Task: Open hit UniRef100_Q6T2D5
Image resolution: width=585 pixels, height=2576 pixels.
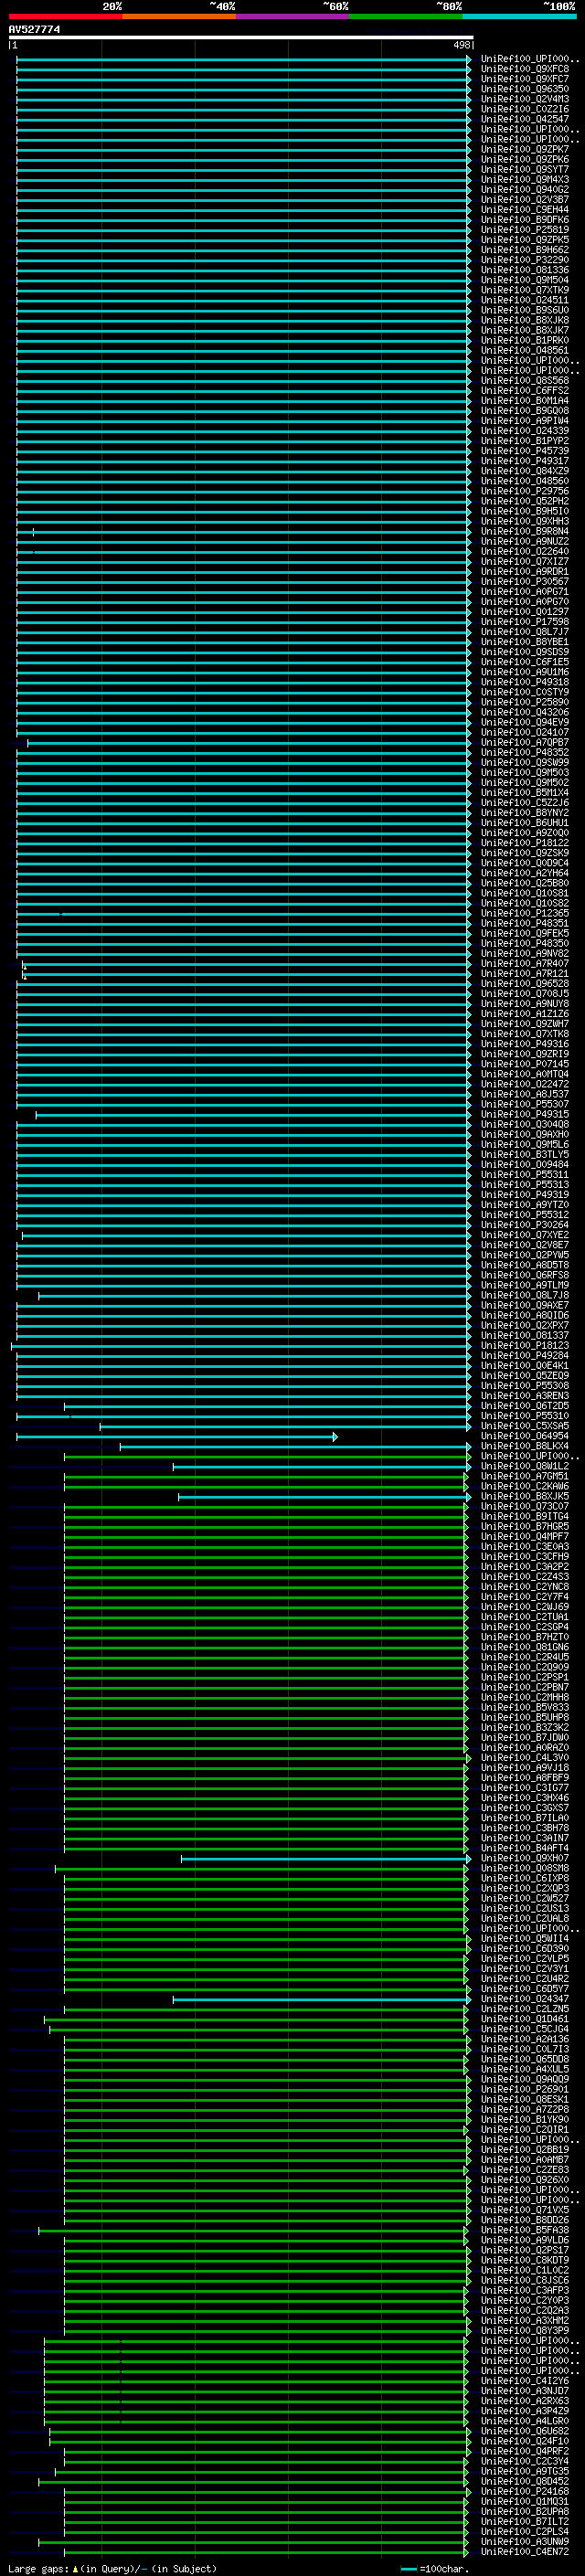Action: click(525, 1406)
